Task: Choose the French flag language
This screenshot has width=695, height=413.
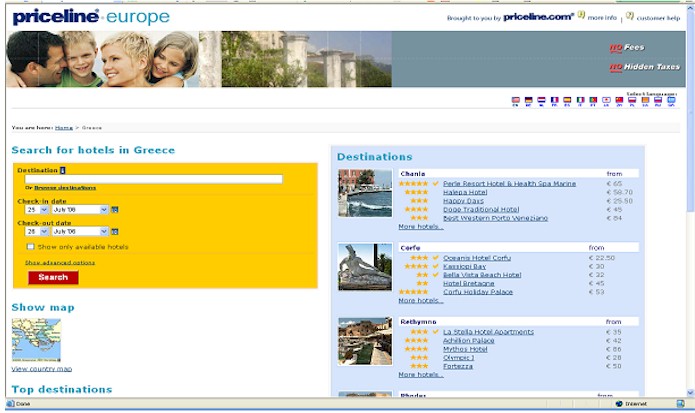Action: pyautogui.click(x=554, y=101)
